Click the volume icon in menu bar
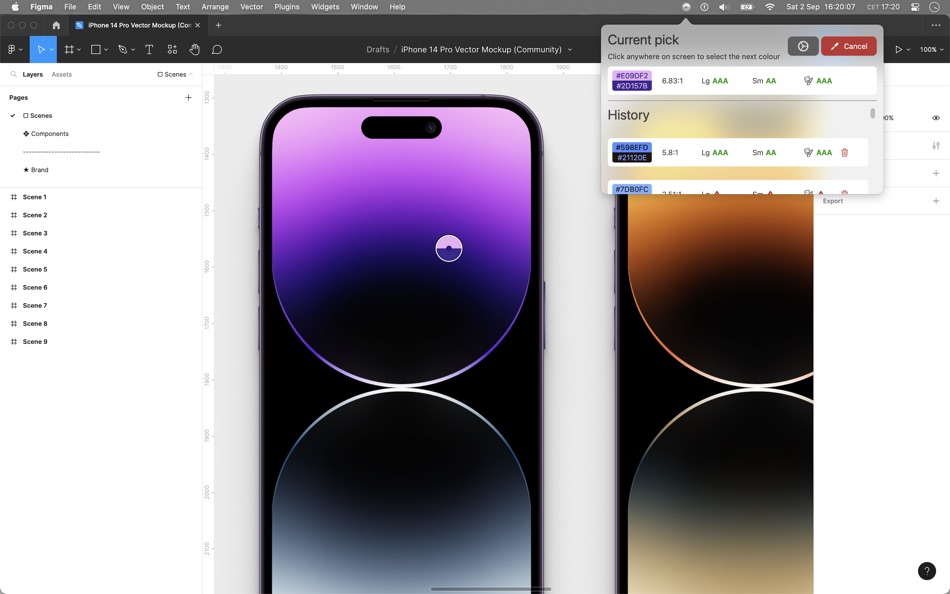Screen dimensions: 950x594 point(723,7)
